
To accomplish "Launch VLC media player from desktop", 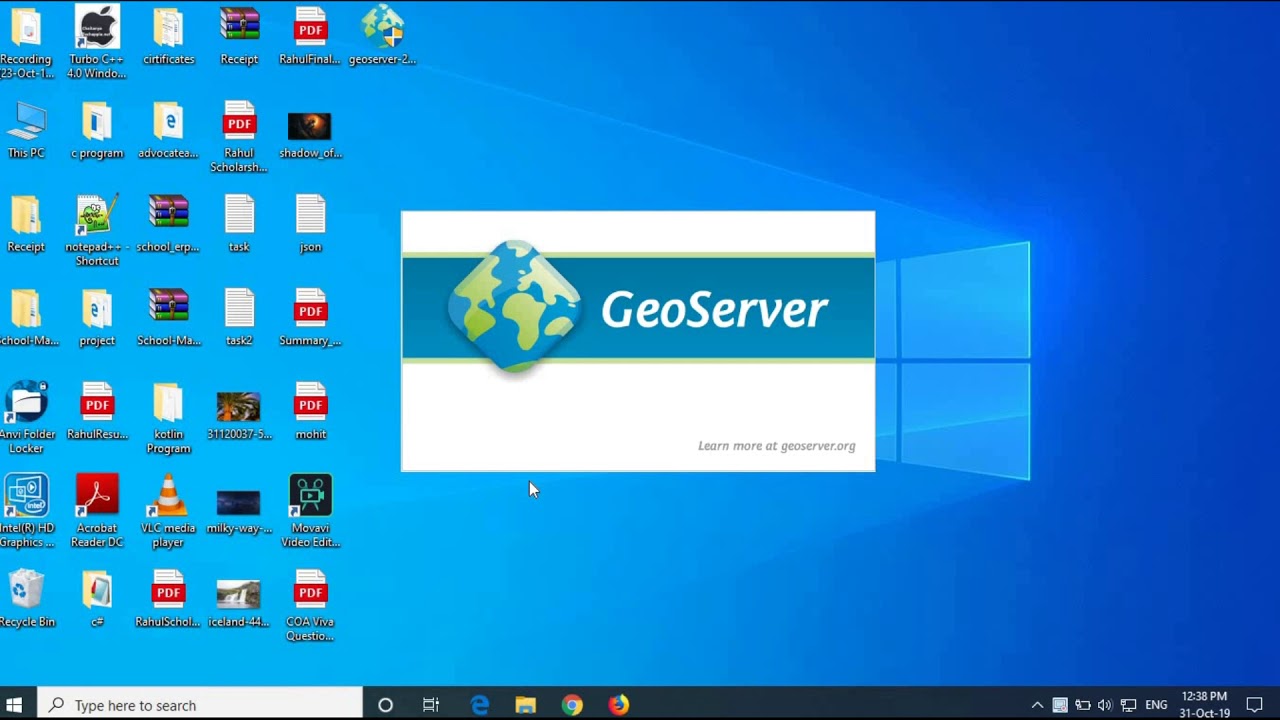I will pos(168,497).
